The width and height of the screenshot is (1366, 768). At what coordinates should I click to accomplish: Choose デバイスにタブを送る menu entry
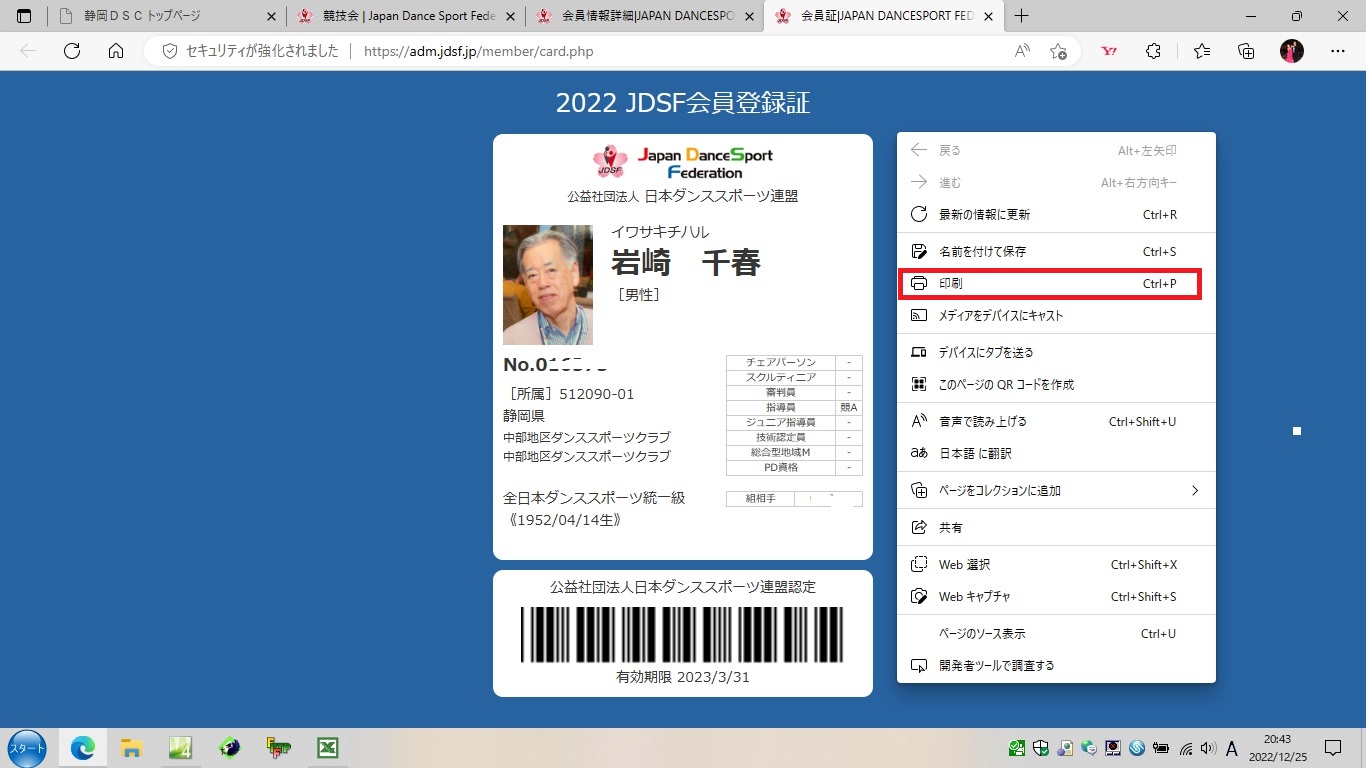pyautogui.click(x=1056, y=352)
